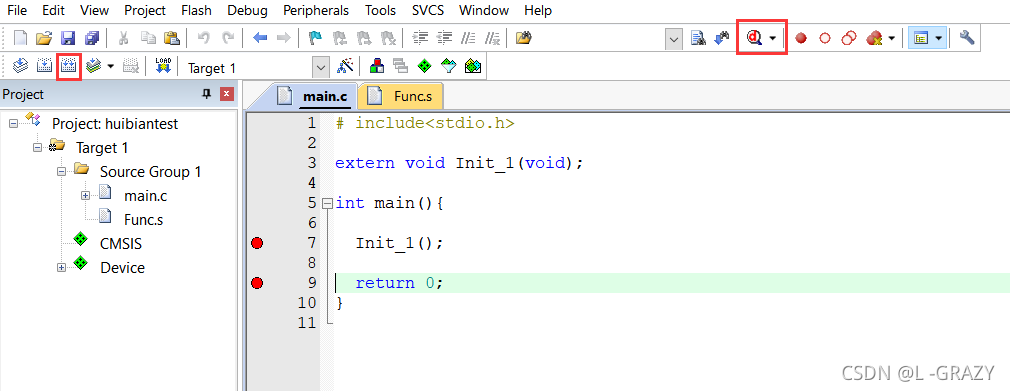Collapse the Source Group 1 folder node
This screenshot has height=391, width=1010.
pos(61,172)
